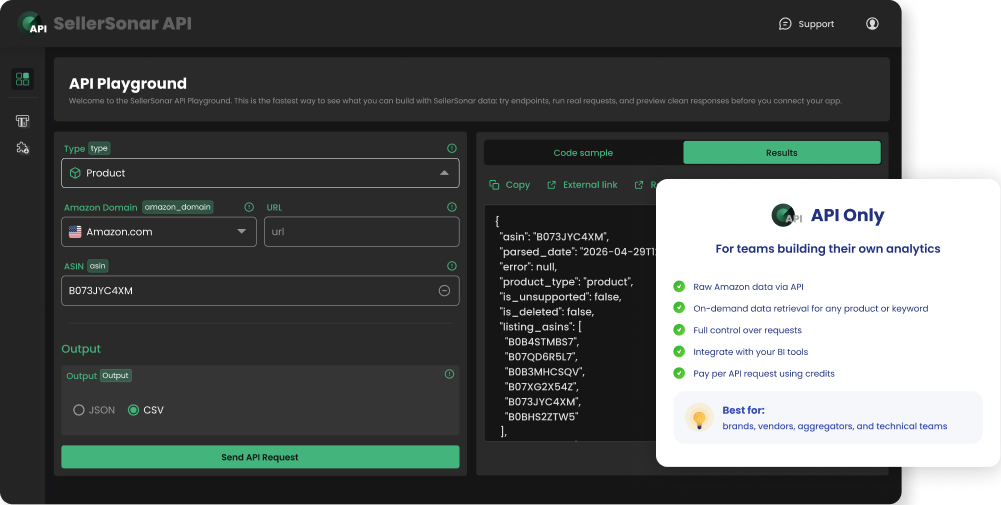The height and width of the screenshot is (505, 1001).
Task: Click the SellerSonar API logo icon
Action: point(32,23)
